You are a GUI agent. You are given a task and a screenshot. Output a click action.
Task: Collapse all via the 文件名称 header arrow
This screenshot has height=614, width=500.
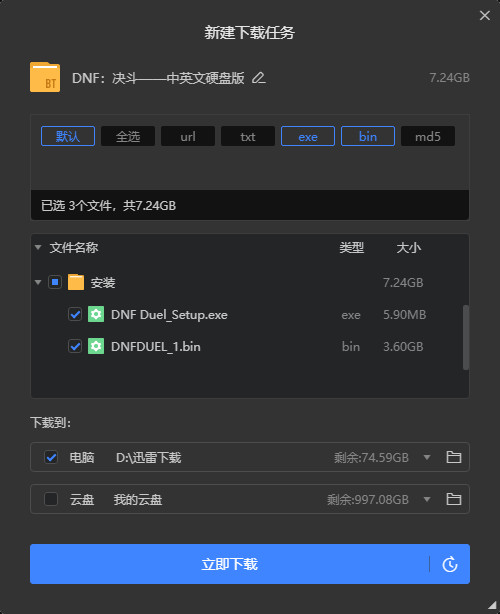(x=38, y=247)
